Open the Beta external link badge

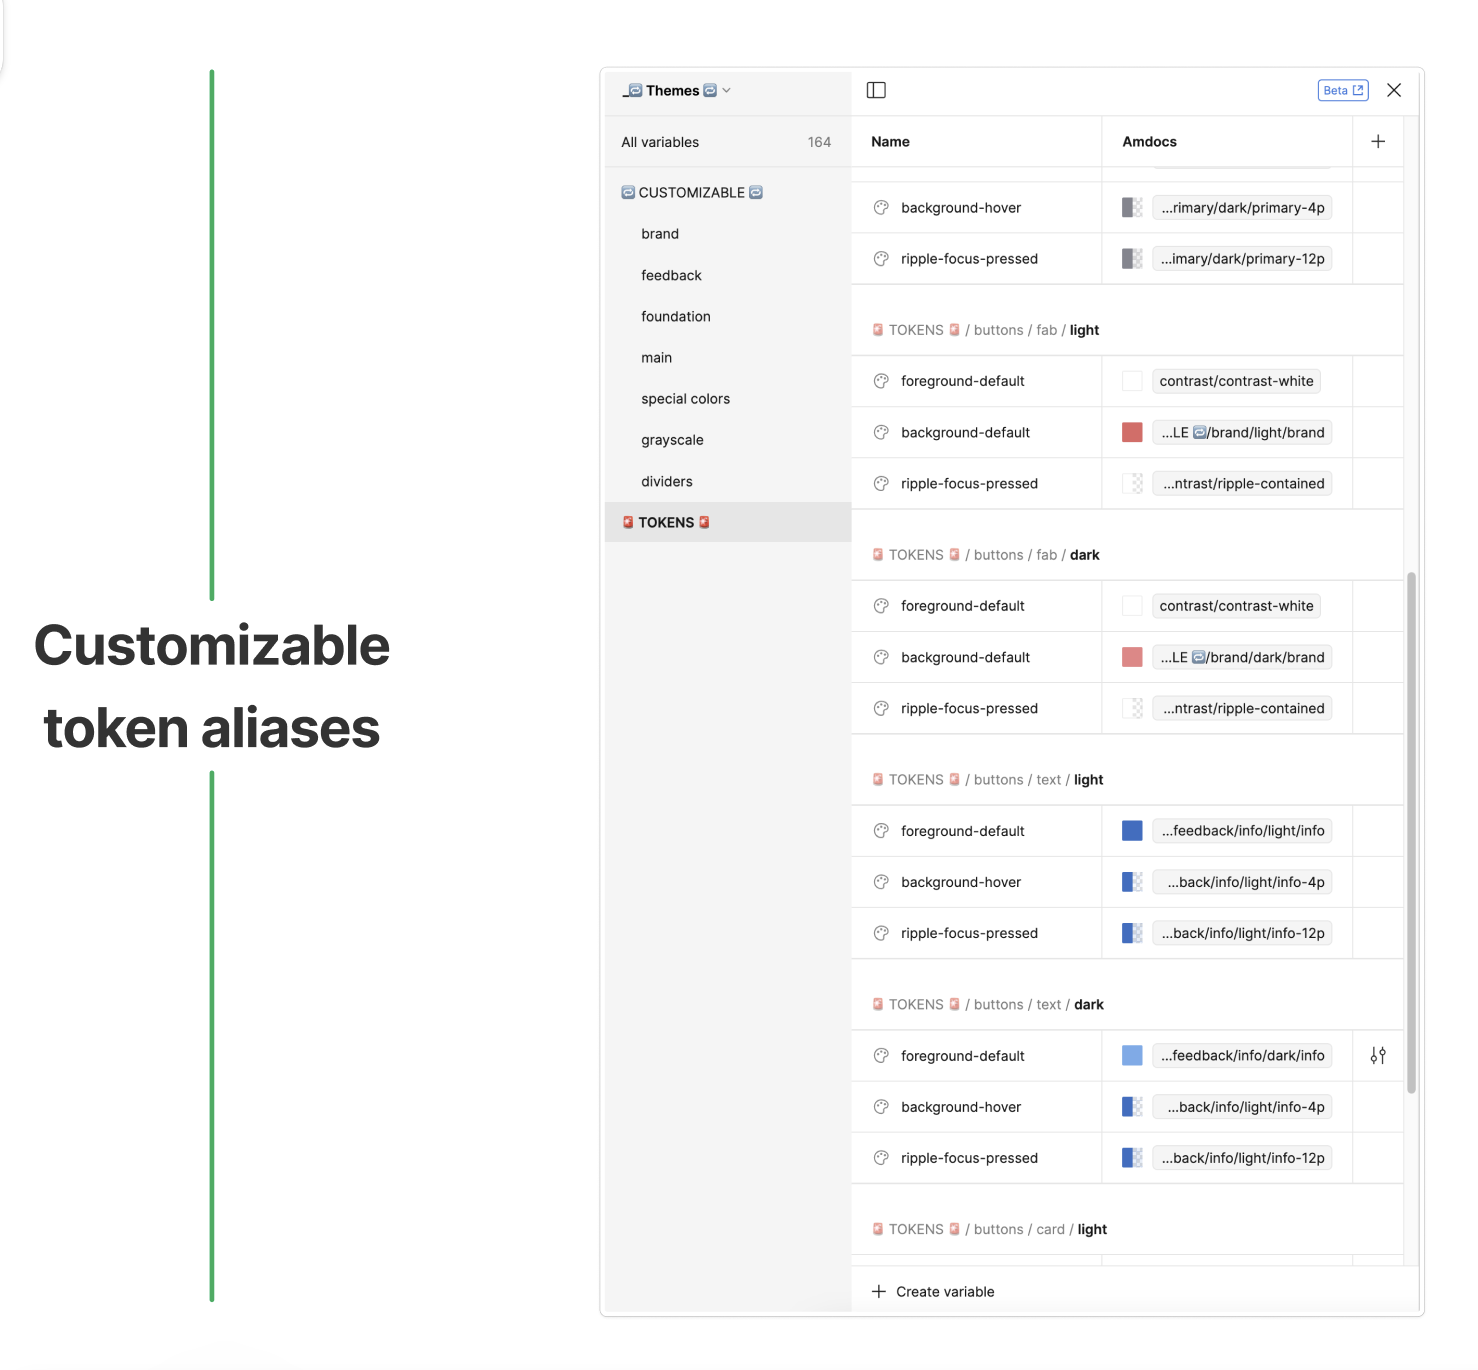tap(1342, 90)
